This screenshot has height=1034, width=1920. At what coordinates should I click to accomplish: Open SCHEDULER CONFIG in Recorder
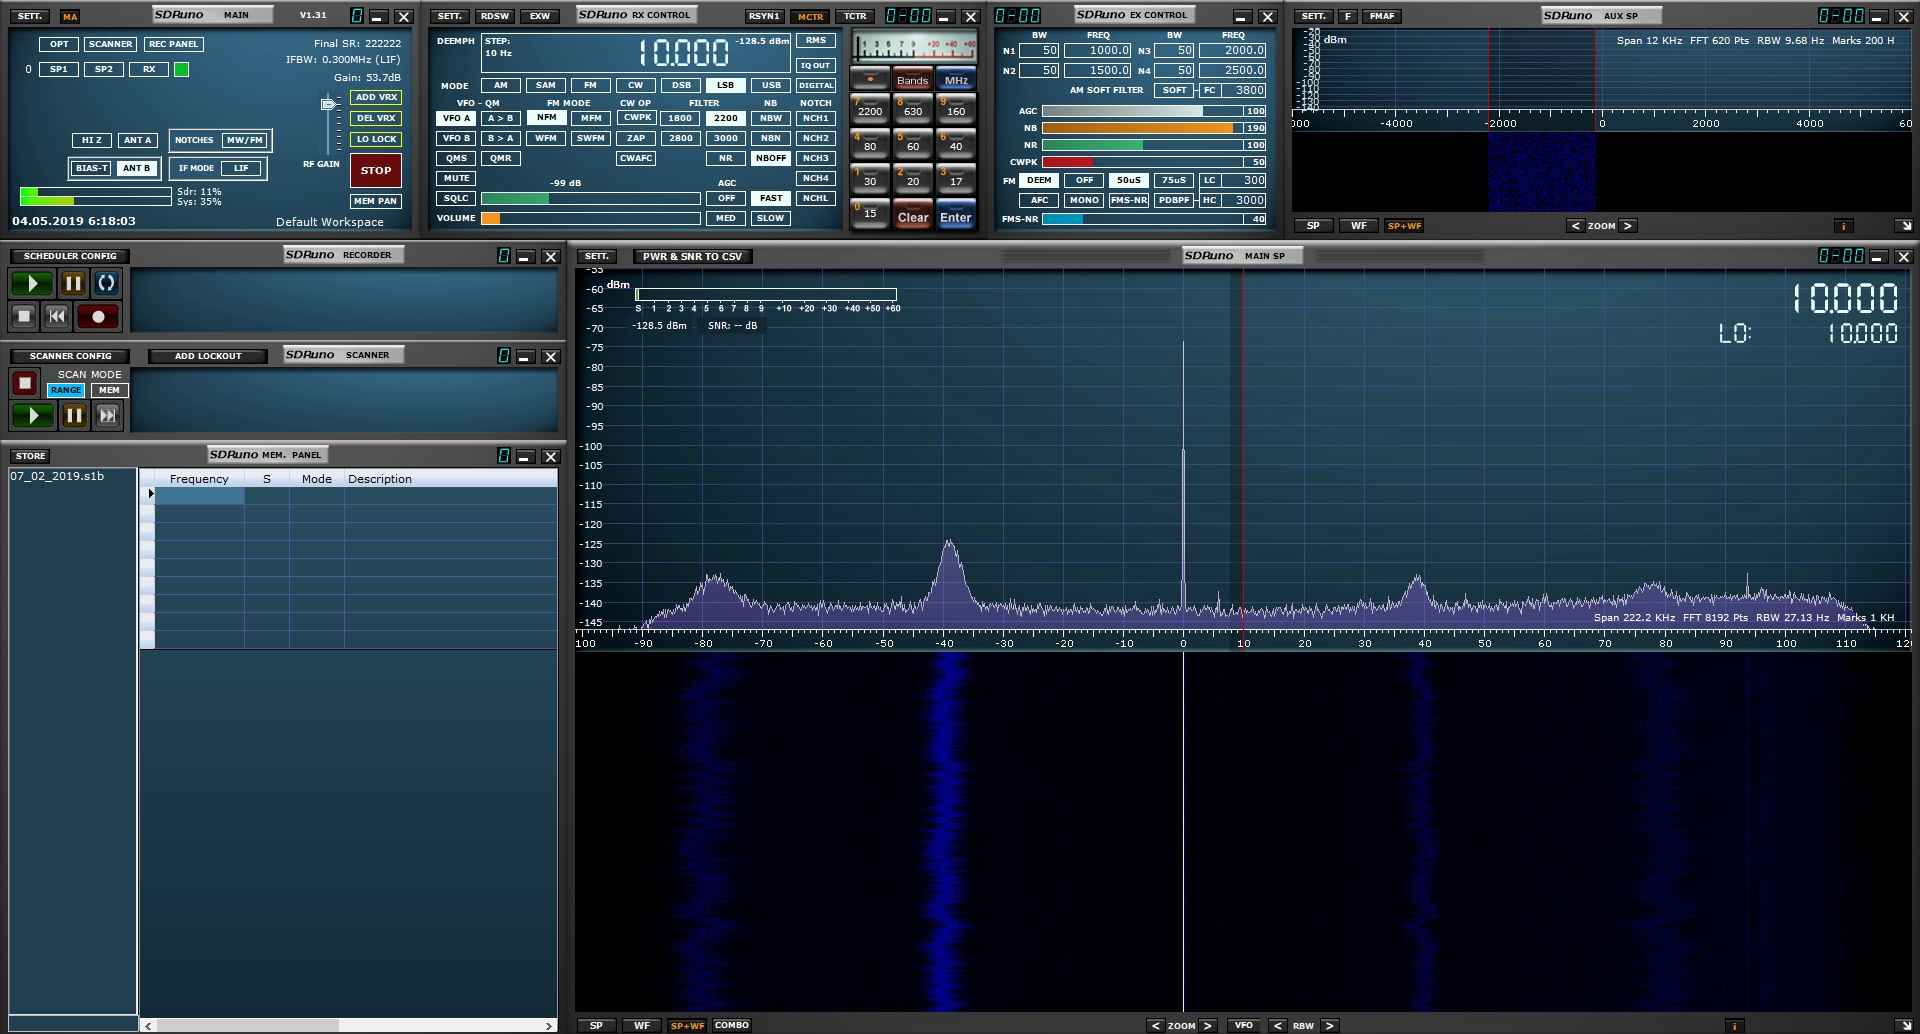point(70,256)
